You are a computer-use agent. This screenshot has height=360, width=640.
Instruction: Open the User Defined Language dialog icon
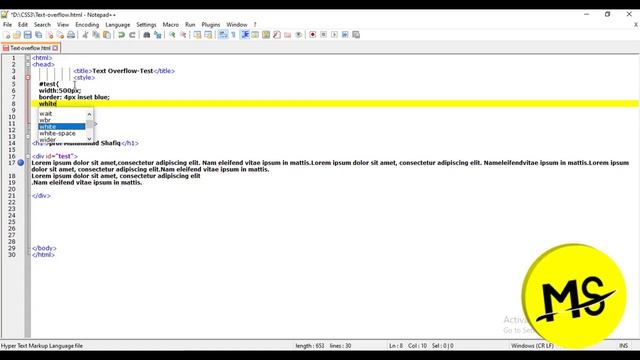(255, 35)
